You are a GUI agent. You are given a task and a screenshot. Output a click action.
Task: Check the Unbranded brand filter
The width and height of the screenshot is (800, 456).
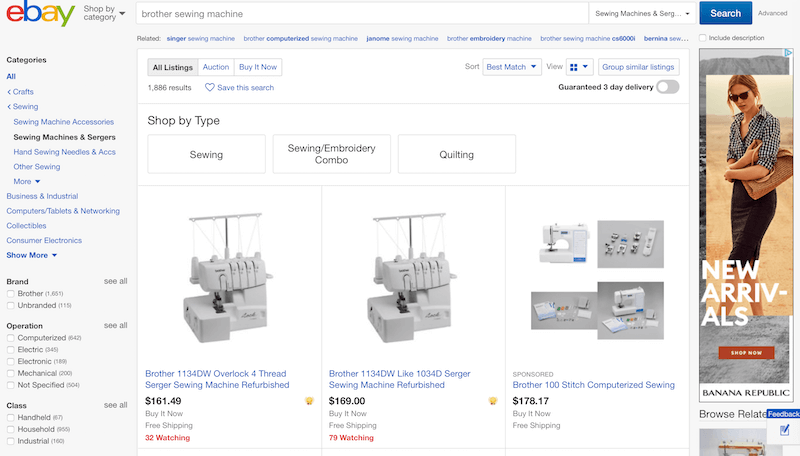coord(11,306)
